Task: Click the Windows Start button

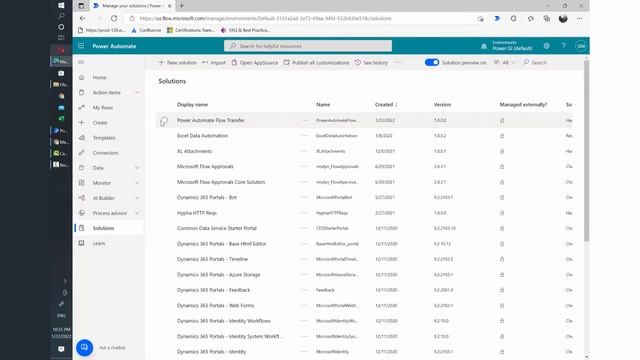Action: (x=61, y=5)
